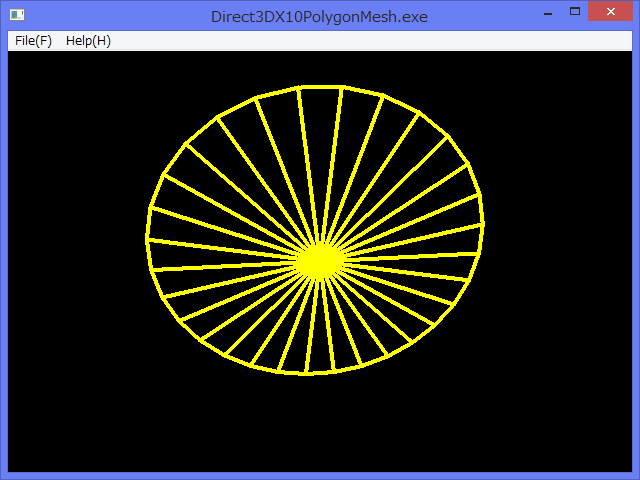The height and width of the screenshot is (480, 640).
Task: Open the File(F) menu
Action: pyautogui.click(x=33, y=41)
